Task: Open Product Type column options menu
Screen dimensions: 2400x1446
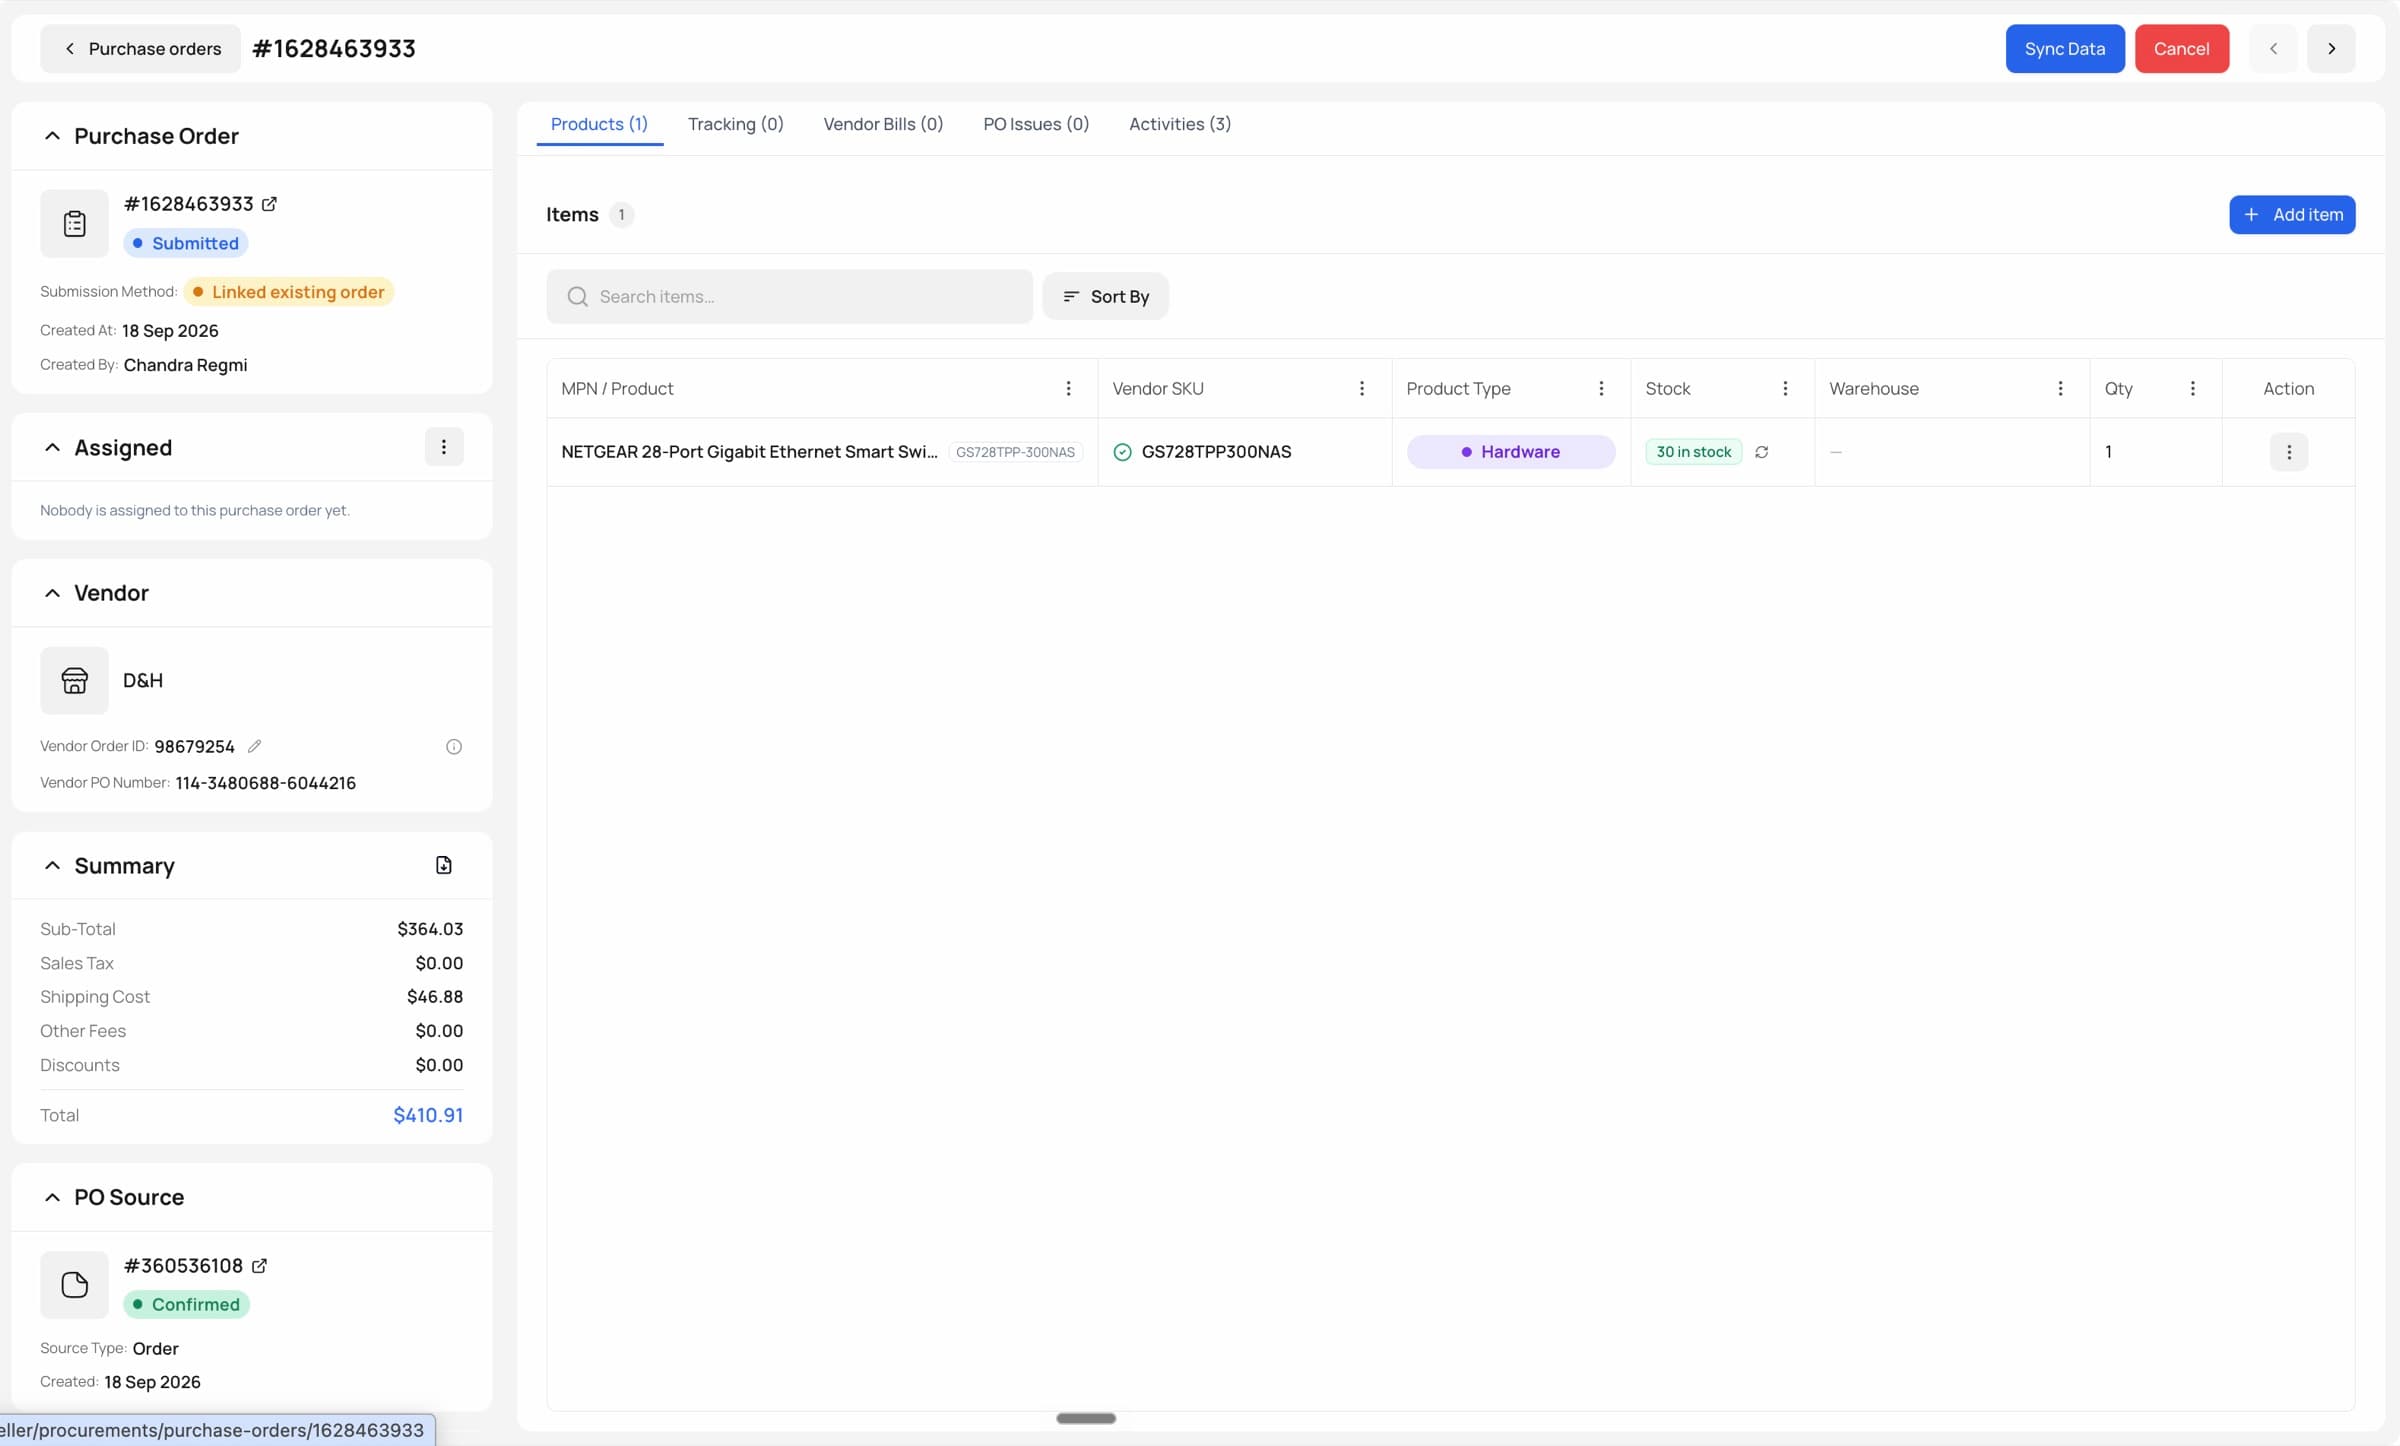Action: 1601,388
